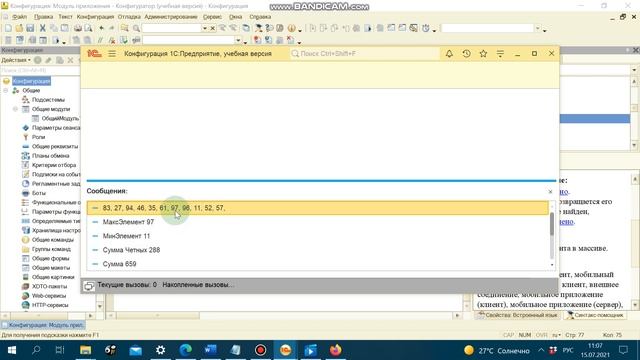Open the Сервис menu
The height and width of the screenshot is (360, 640).
212,17
